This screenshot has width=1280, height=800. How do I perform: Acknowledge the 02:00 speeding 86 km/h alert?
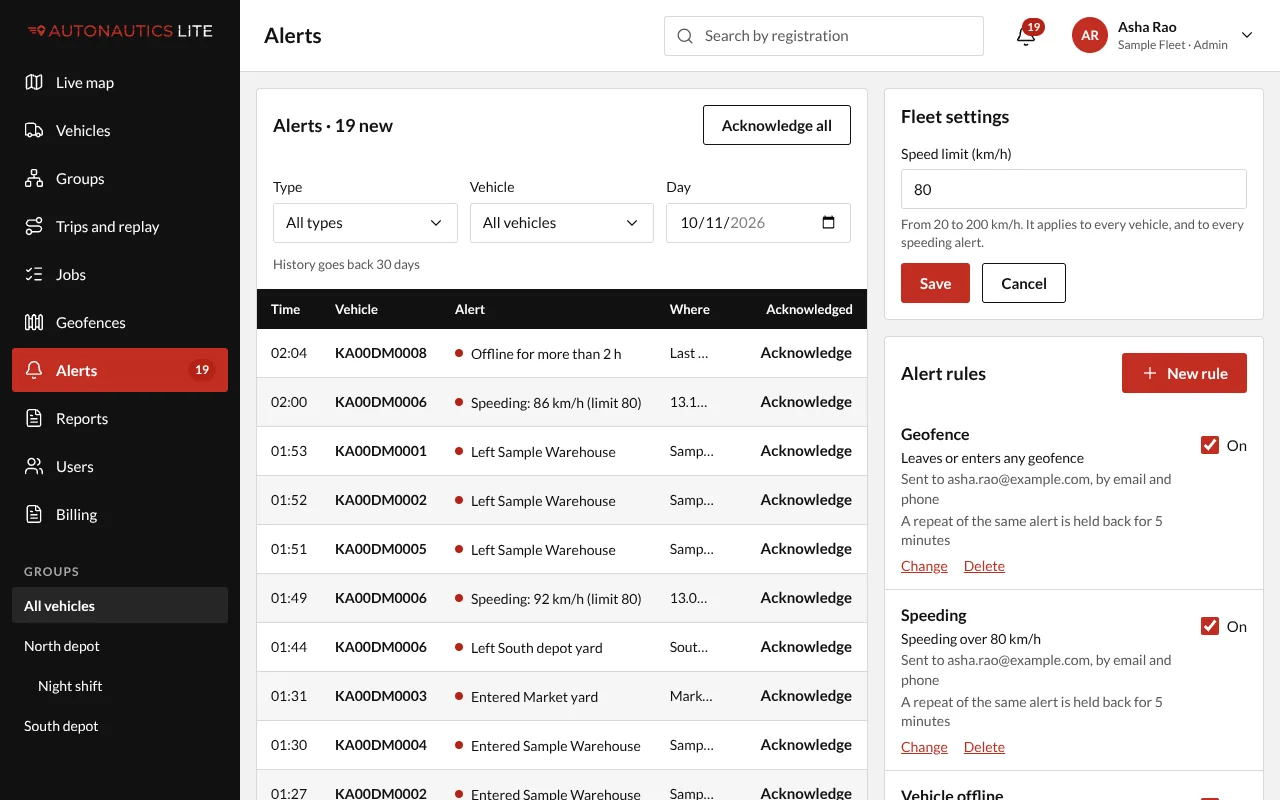806,402
